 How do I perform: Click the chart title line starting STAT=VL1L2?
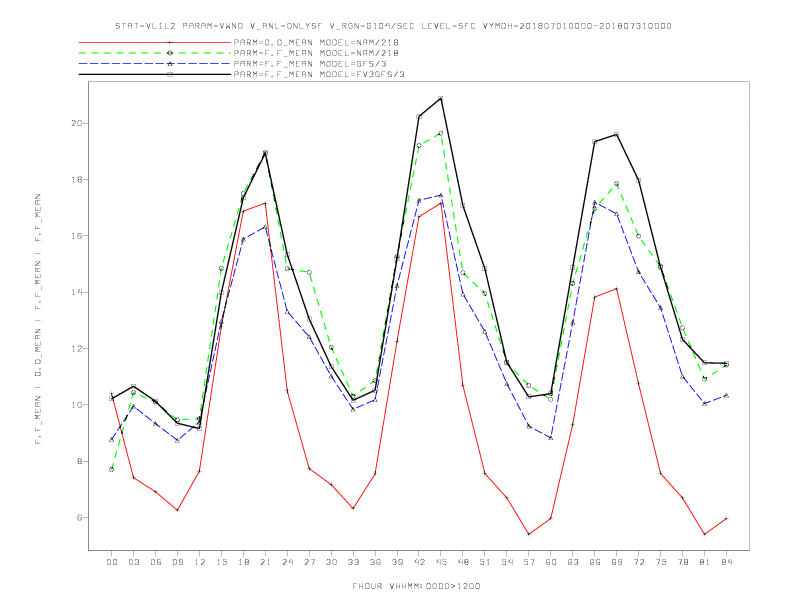(393, 26)
